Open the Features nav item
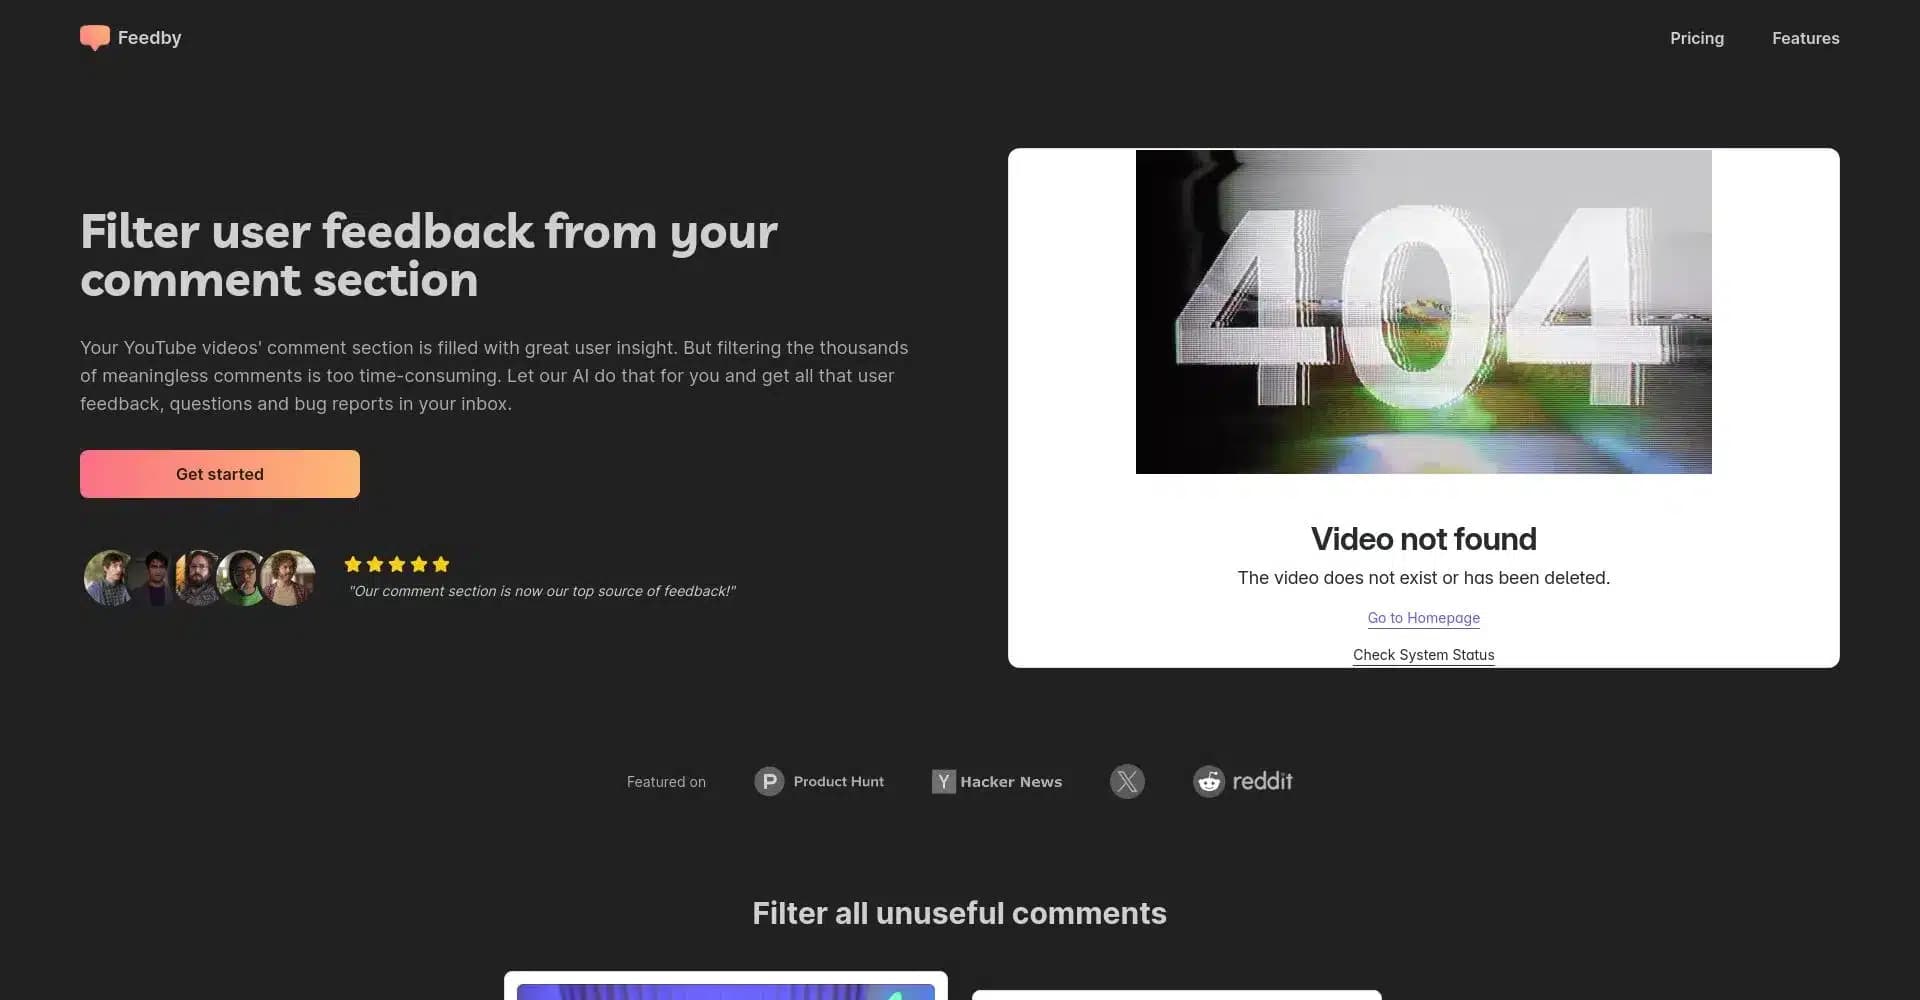Screen dimensions: 1920x1000 tap(1805, 38)
